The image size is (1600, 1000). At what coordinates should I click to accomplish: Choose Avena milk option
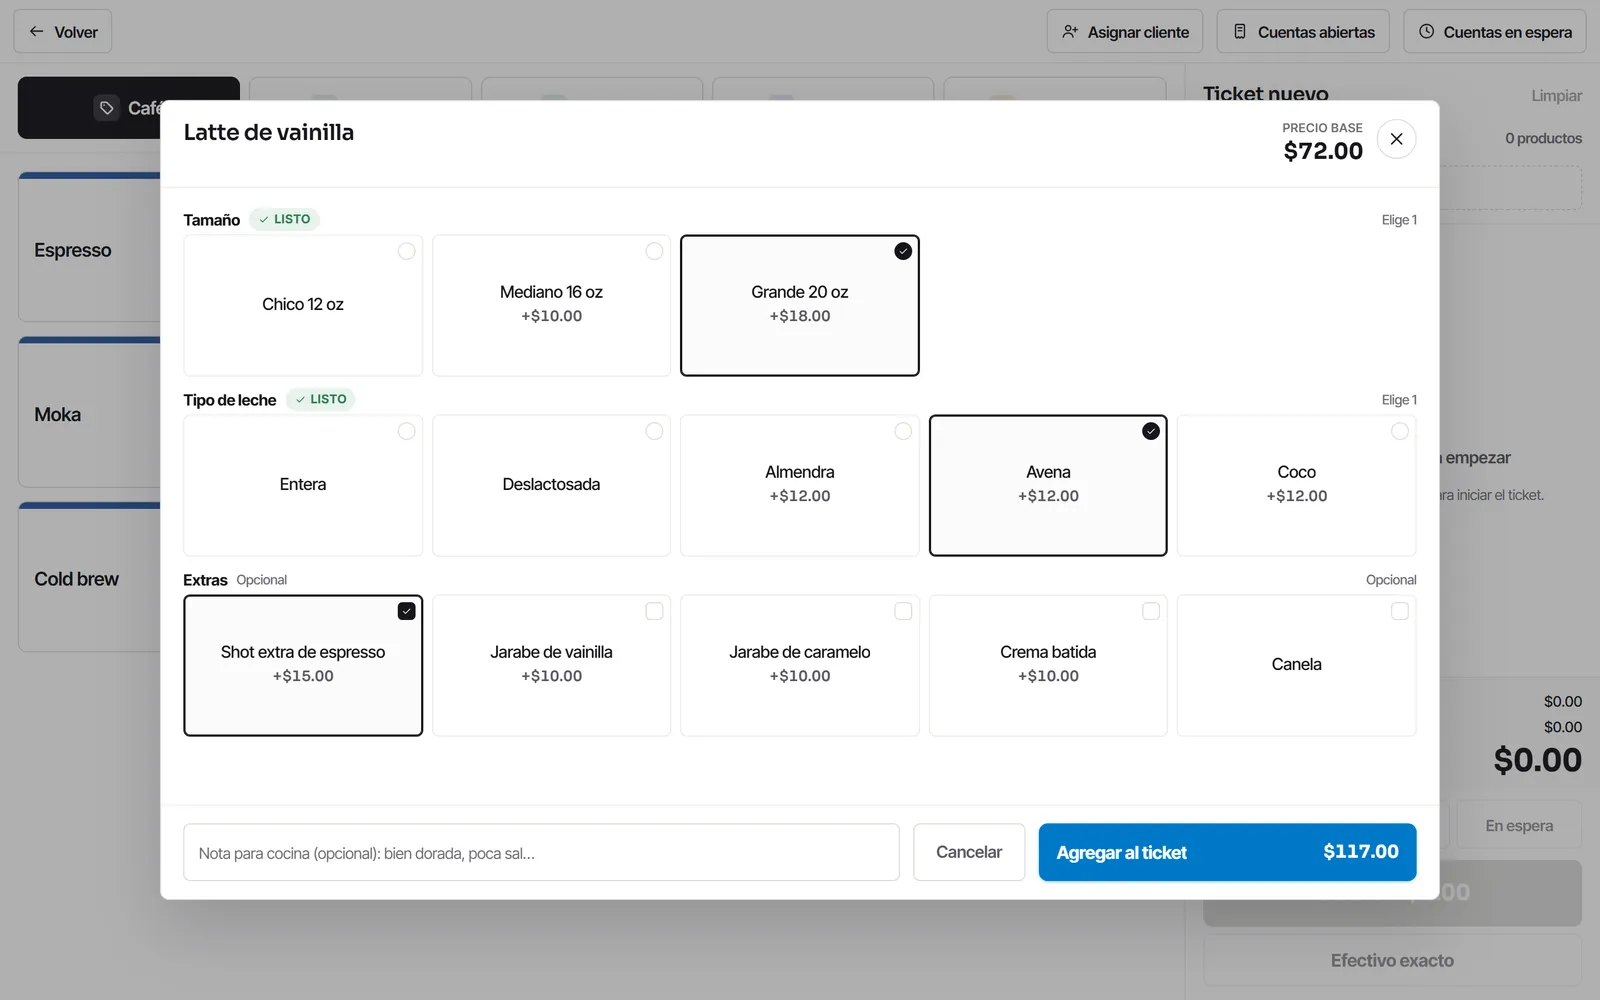(x=1048, y=486)
